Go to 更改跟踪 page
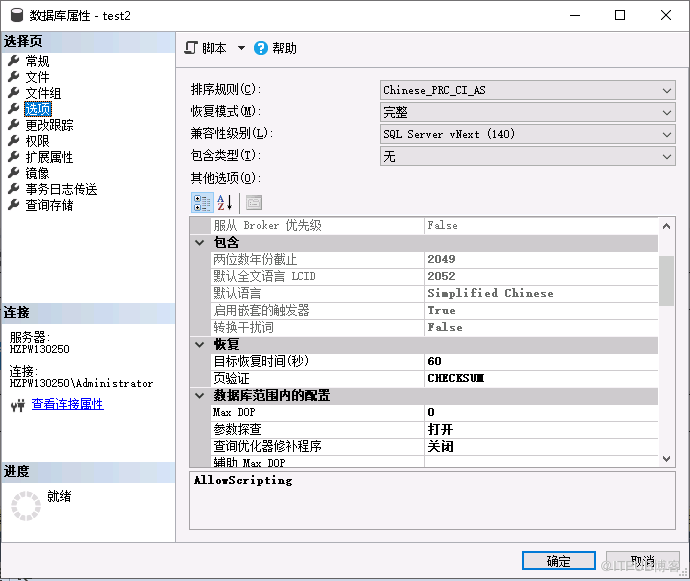 click(49, 125)
